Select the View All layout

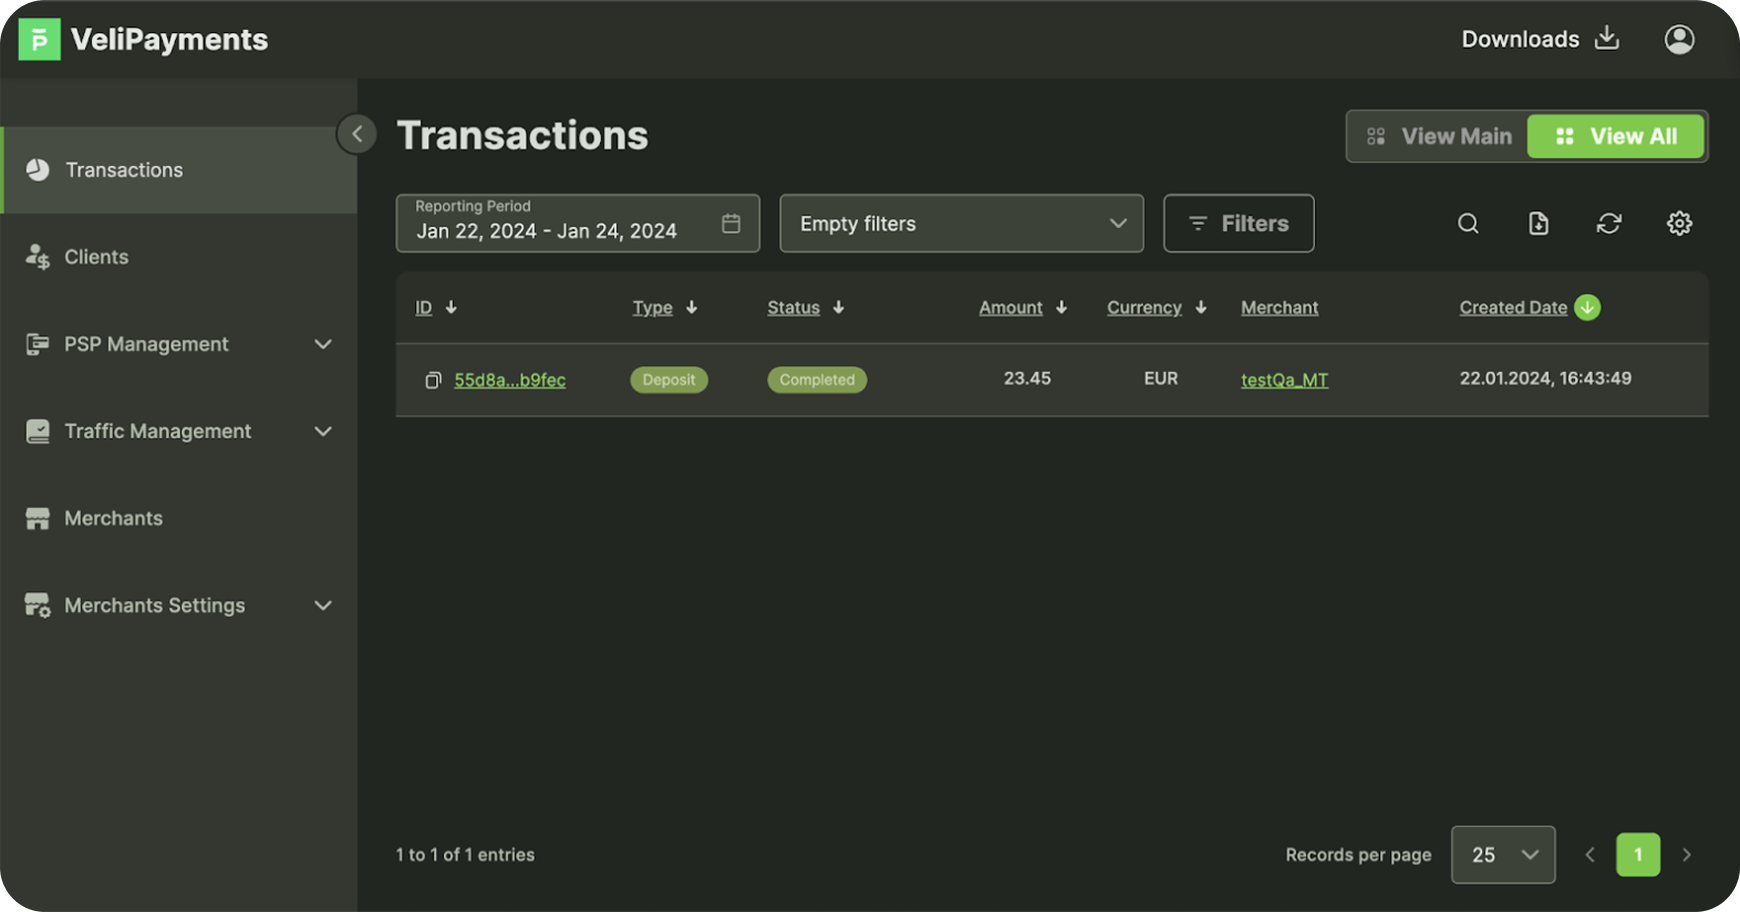[x=1615, y=136]
